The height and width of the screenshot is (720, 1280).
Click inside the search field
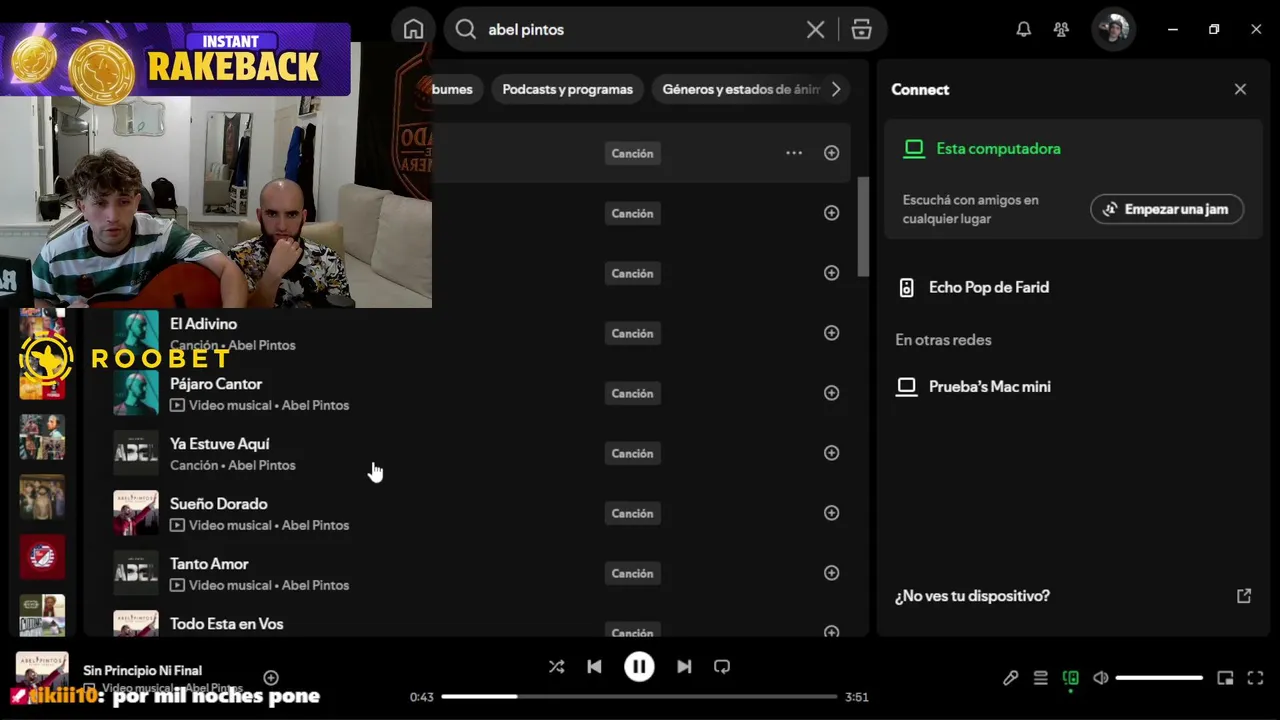[640, 30]
